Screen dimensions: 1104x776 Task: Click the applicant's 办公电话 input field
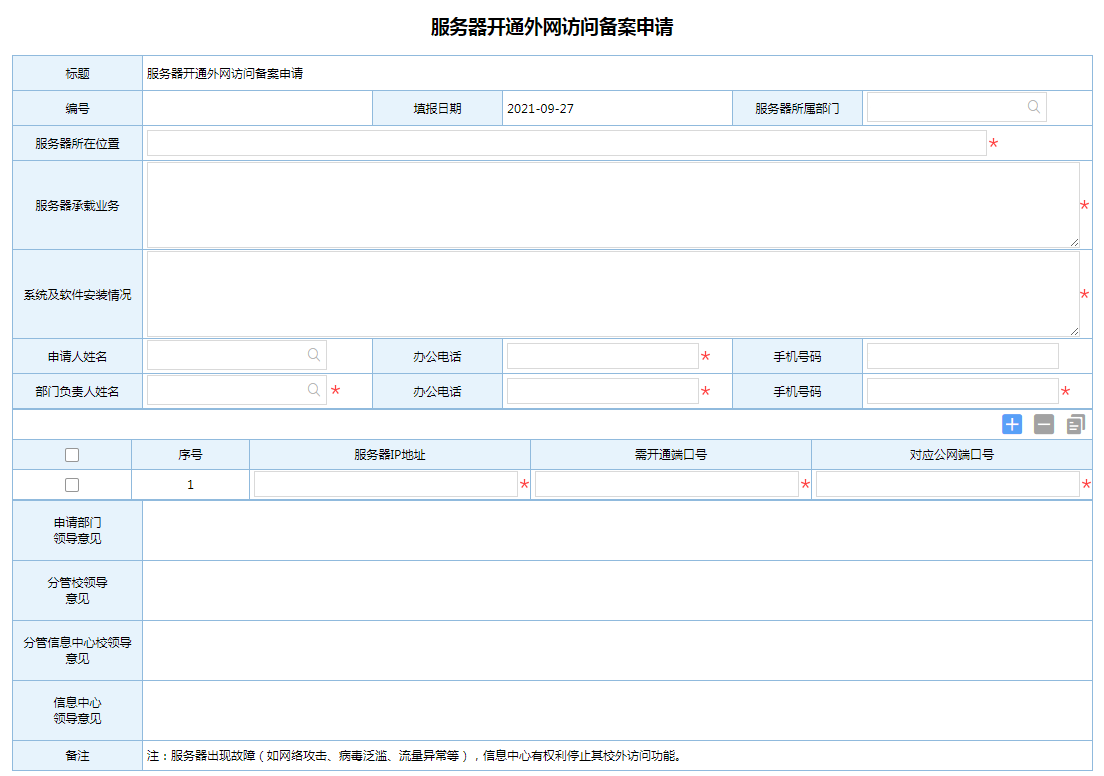(x=602, y=356)
